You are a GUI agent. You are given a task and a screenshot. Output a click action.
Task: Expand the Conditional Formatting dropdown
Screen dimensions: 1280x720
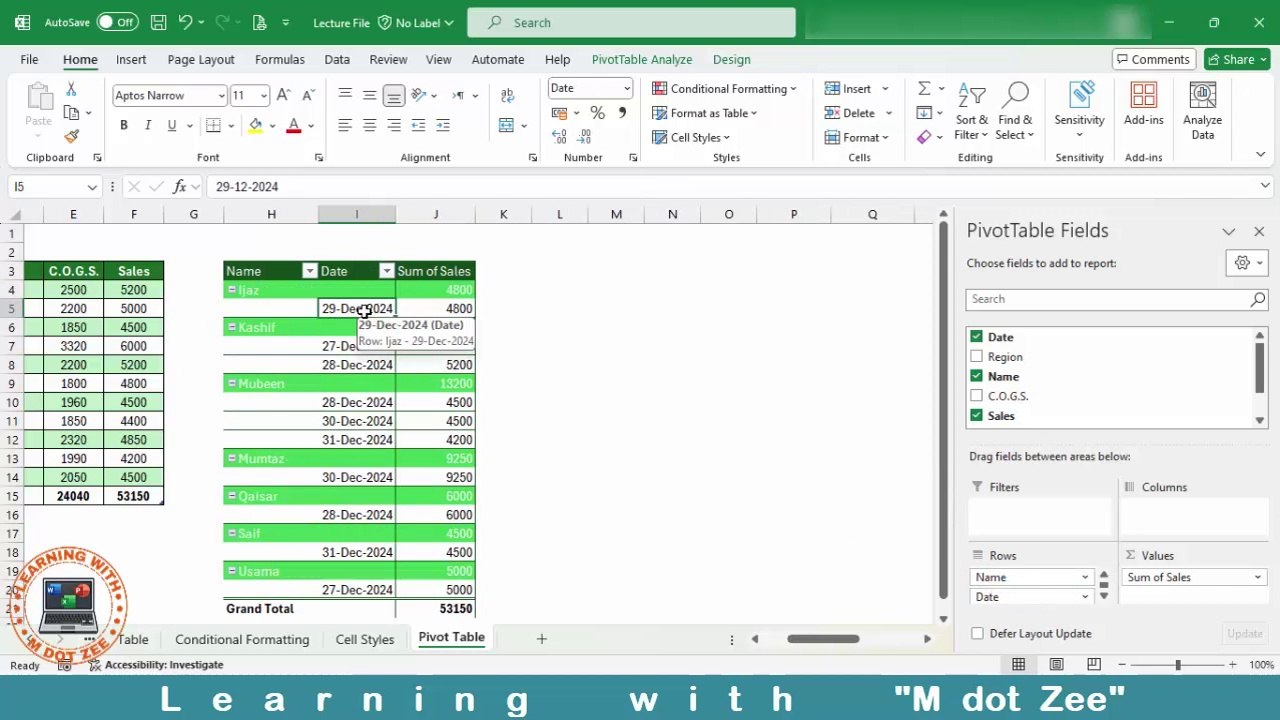pyautogui.click(x=793, y=89)
